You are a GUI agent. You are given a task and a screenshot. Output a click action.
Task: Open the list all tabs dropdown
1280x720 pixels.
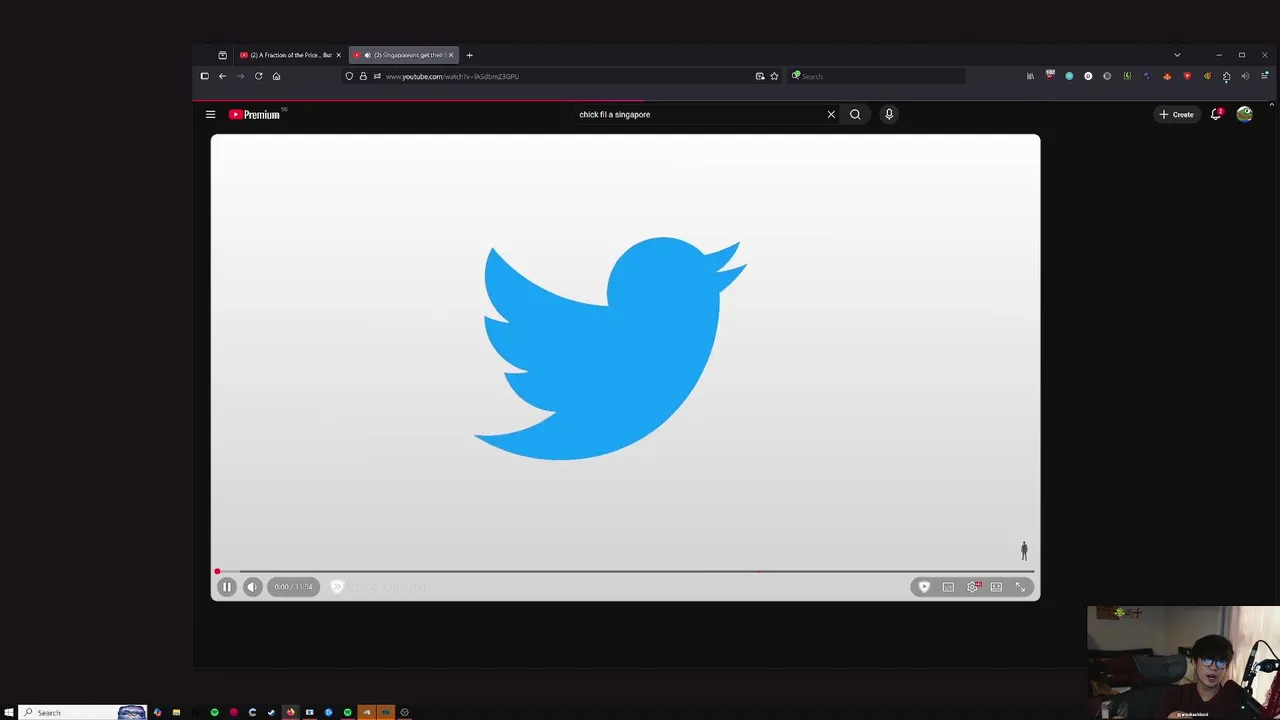[x=1177, y=55]
